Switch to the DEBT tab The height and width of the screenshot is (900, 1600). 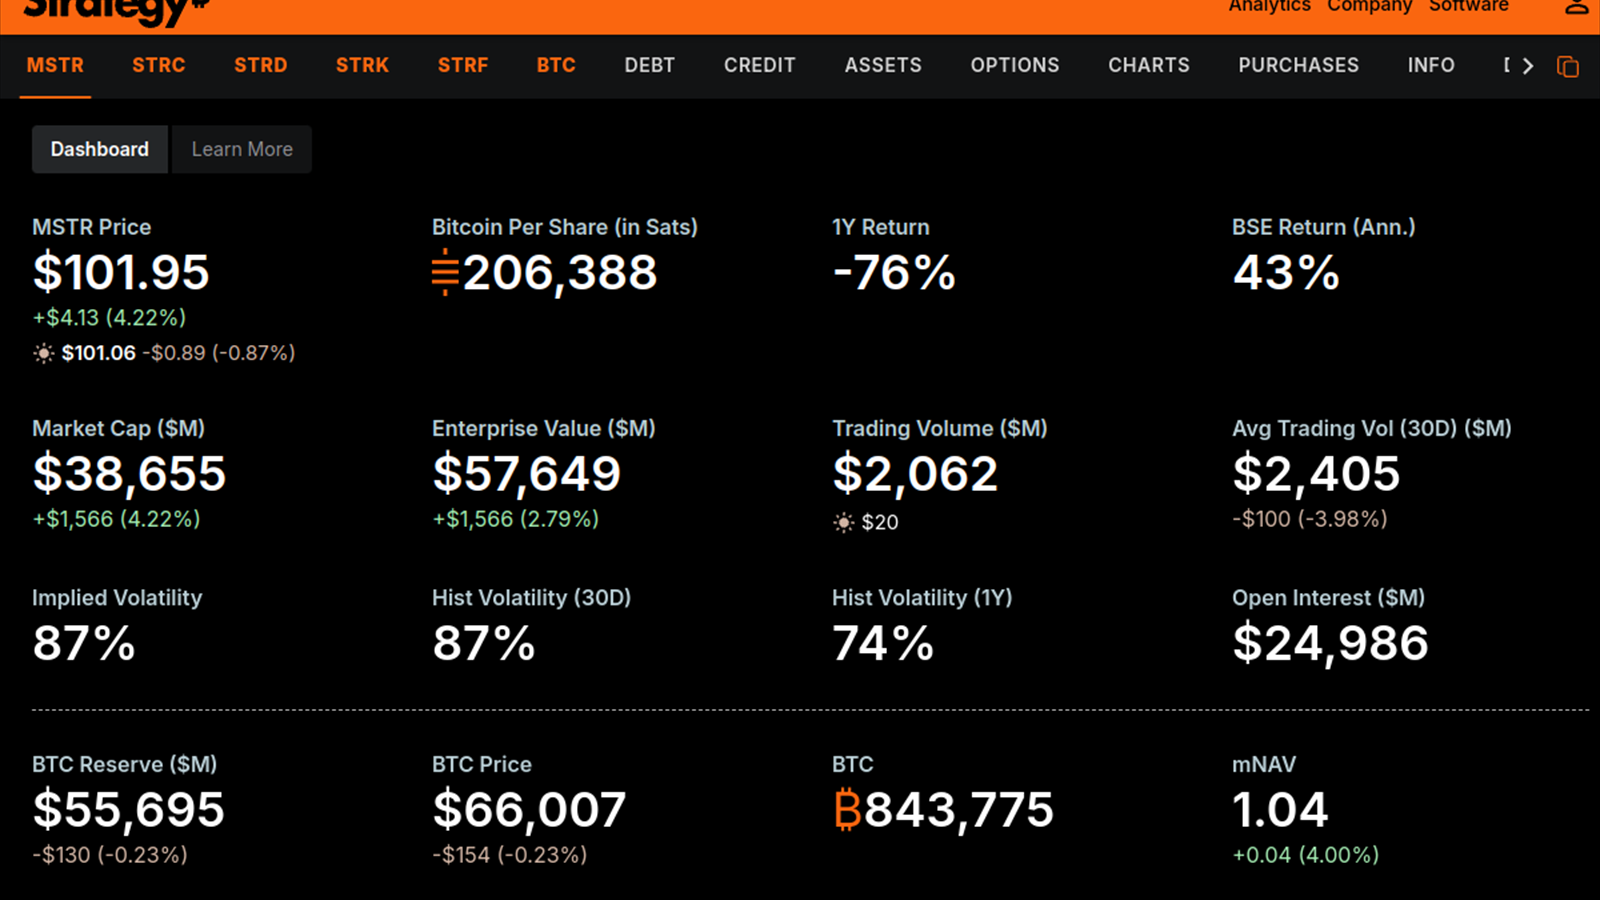(650, 65)
